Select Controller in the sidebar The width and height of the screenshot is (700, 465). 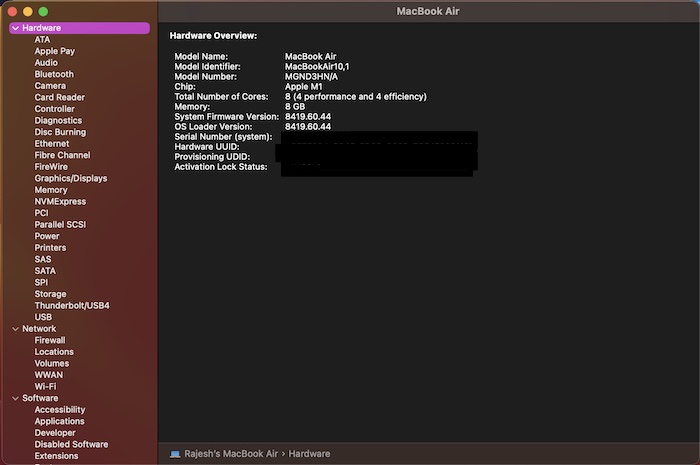(x=54, y=109)
